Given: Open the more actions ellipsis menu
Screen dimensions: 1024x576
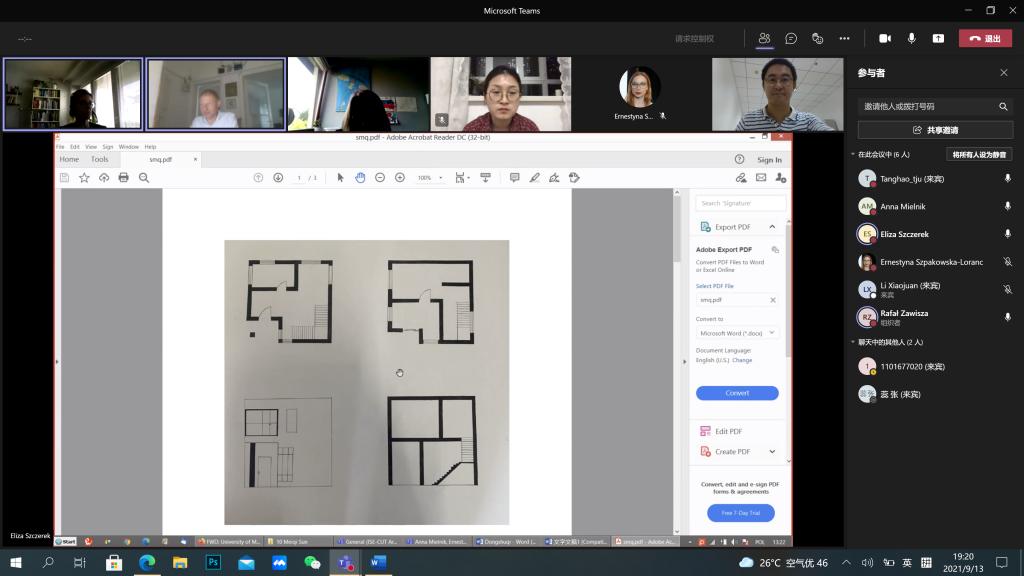Looking at the screenshot, I should pyautogui.click(x=844, y=38).
